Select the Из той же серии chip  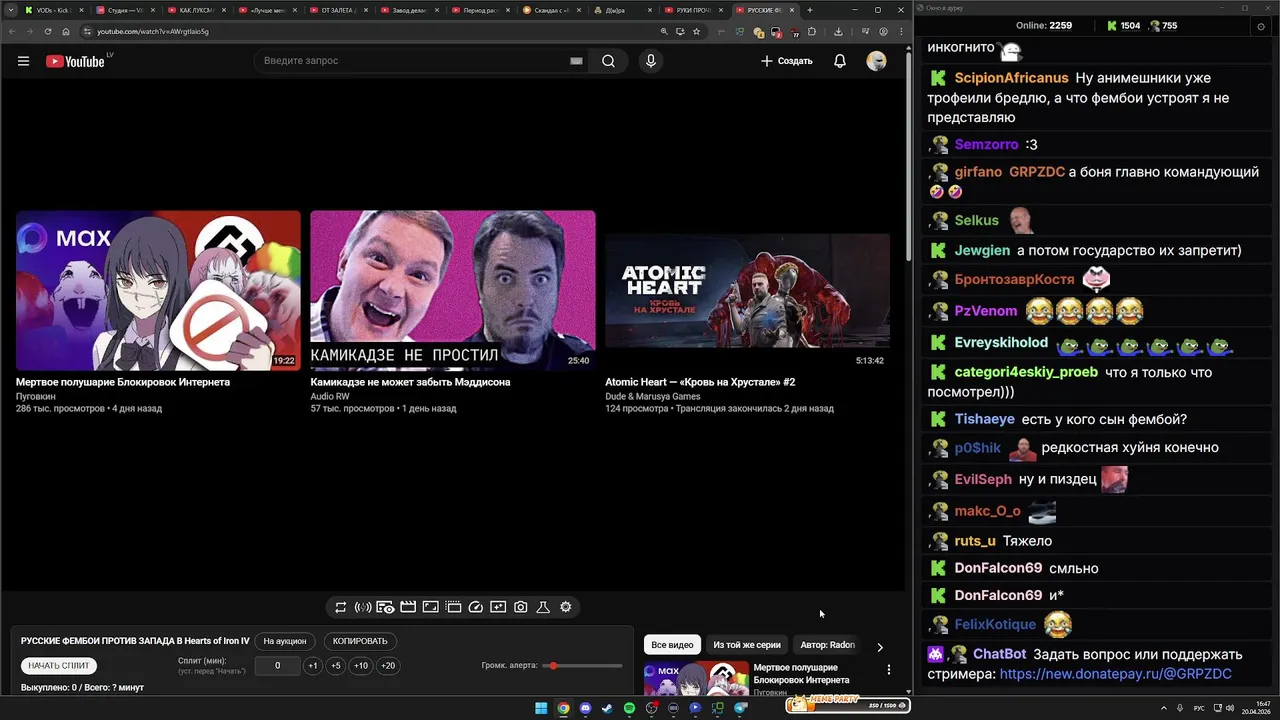747,645
